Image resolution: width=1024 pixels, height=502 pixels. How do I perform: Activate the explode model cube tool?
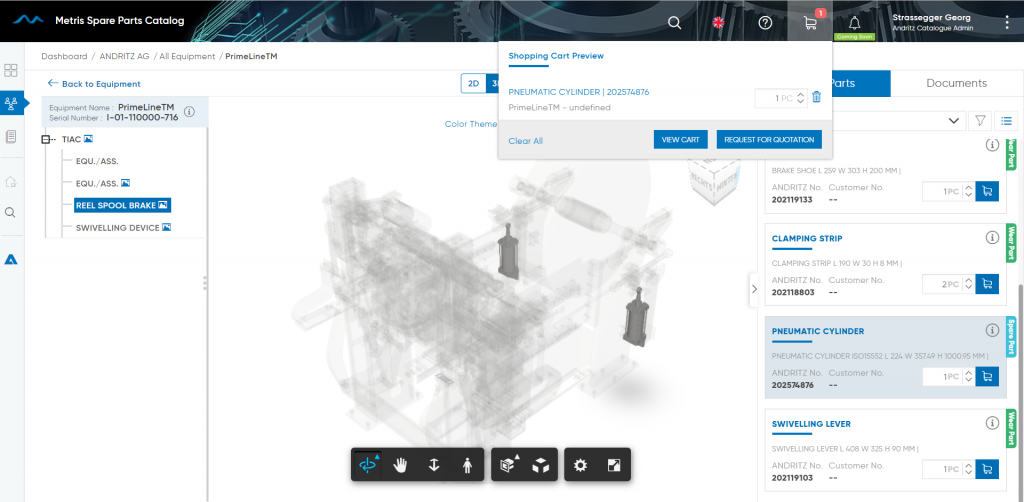coord(541,465)
